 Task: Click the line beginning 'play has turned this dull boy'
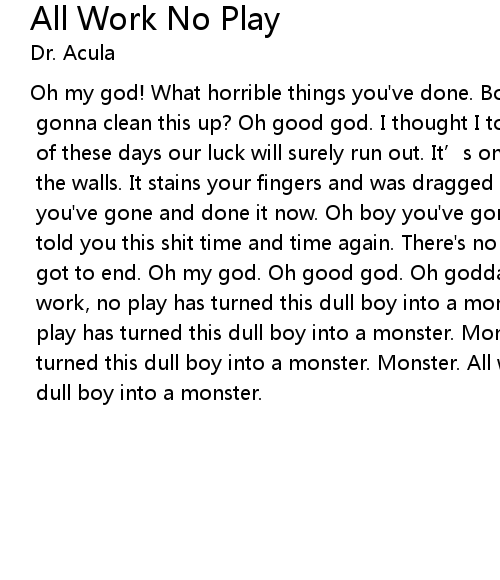coord(268,333)
